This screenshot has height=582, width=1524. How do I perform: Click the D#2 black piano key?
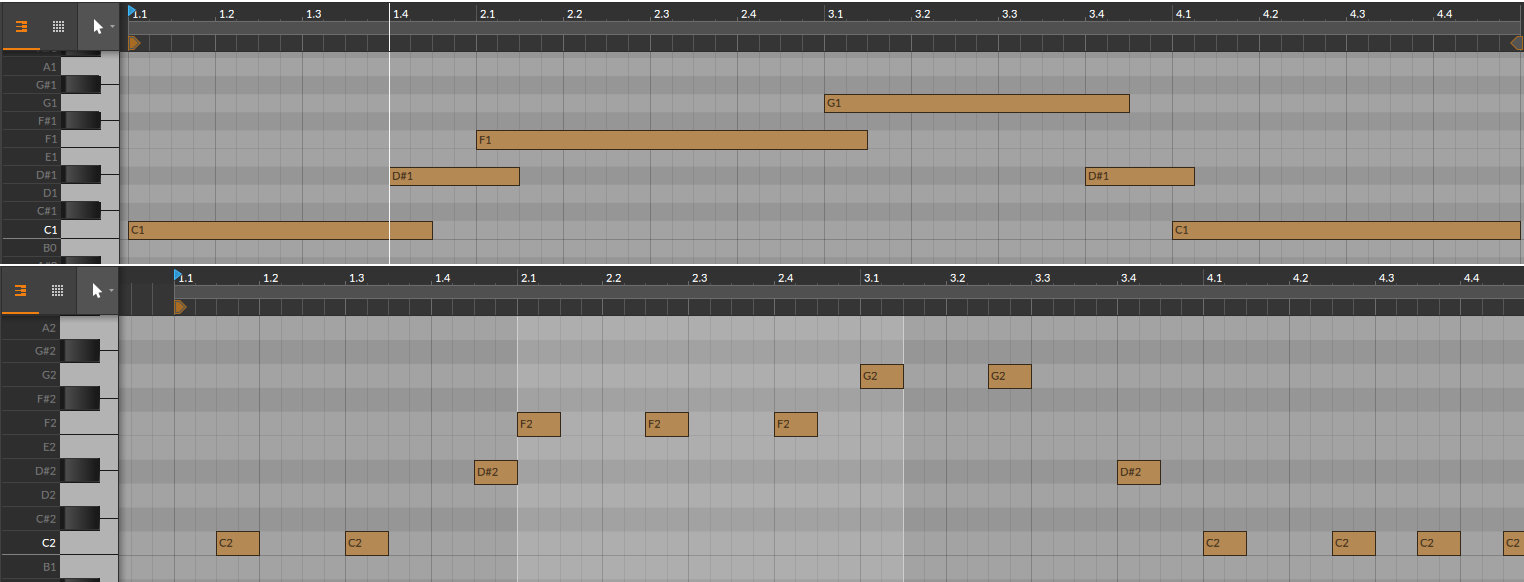(x=82, y=471)
